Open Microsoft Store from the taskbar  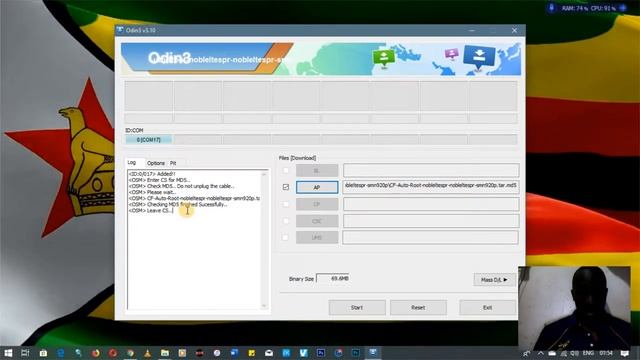pyautogui.click(x=43, y=353)
